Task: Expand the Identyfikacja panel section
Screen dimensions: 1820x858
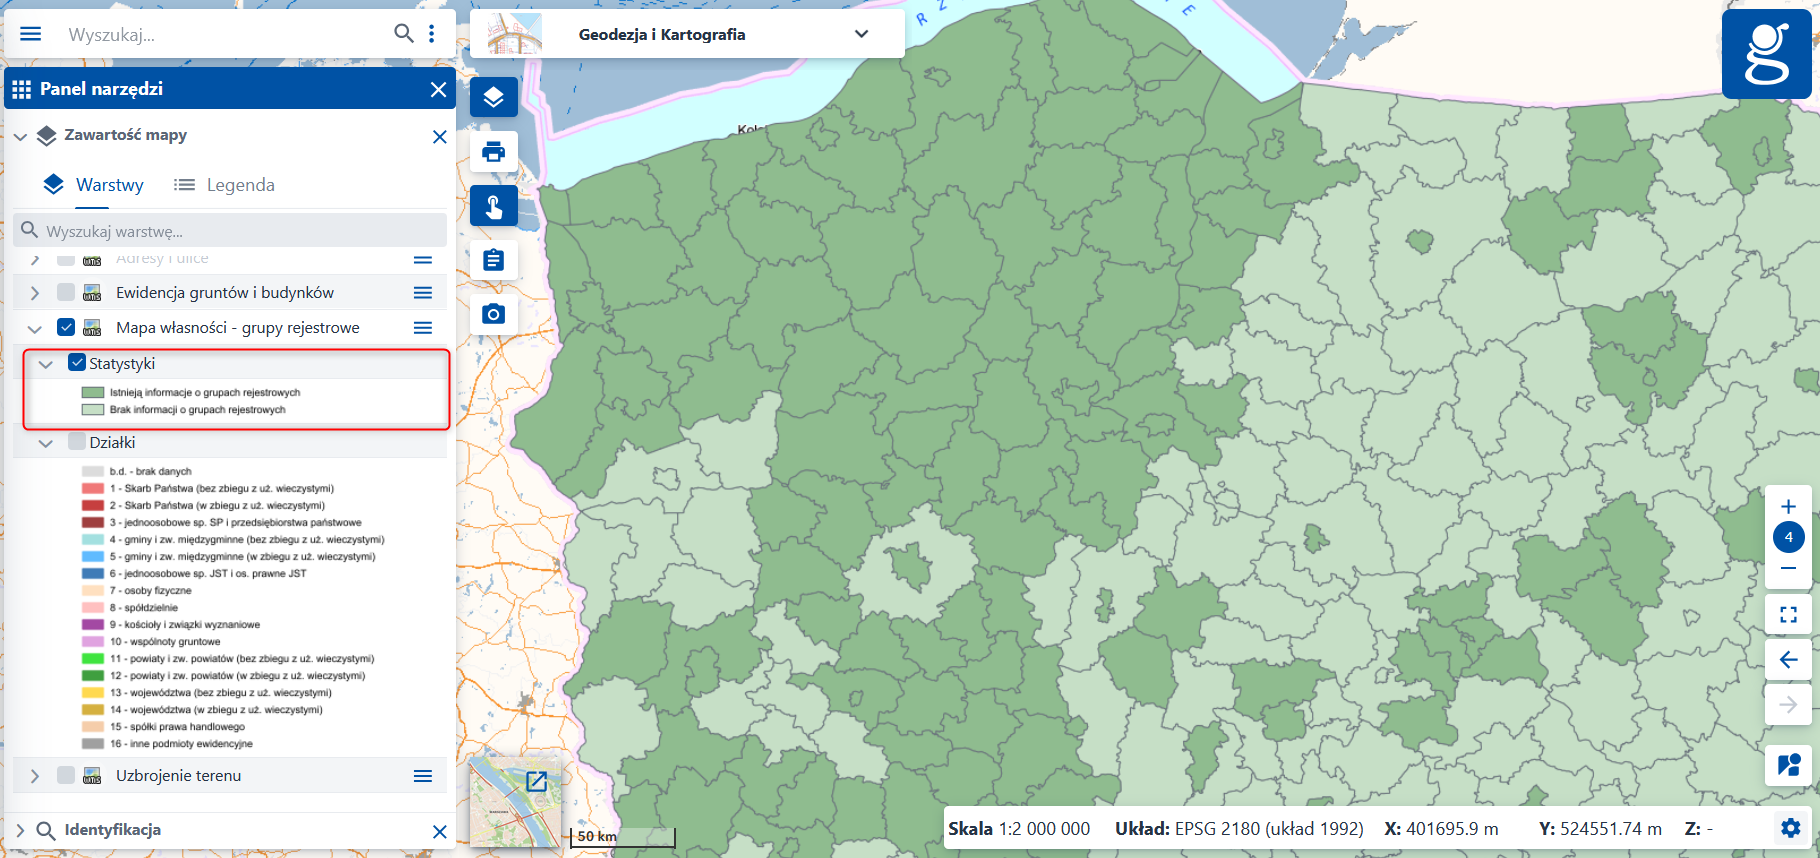Action: [x=20, y=830]
